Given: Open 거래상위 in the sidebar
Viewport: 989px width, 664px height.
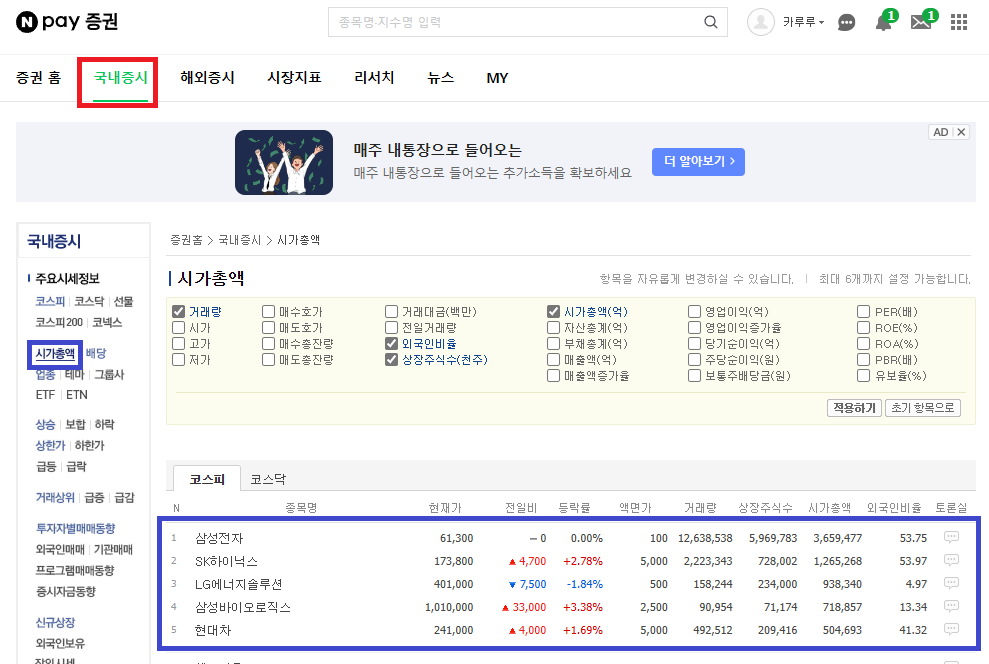Looking at the screenshot, I should (x=55, y=498).
